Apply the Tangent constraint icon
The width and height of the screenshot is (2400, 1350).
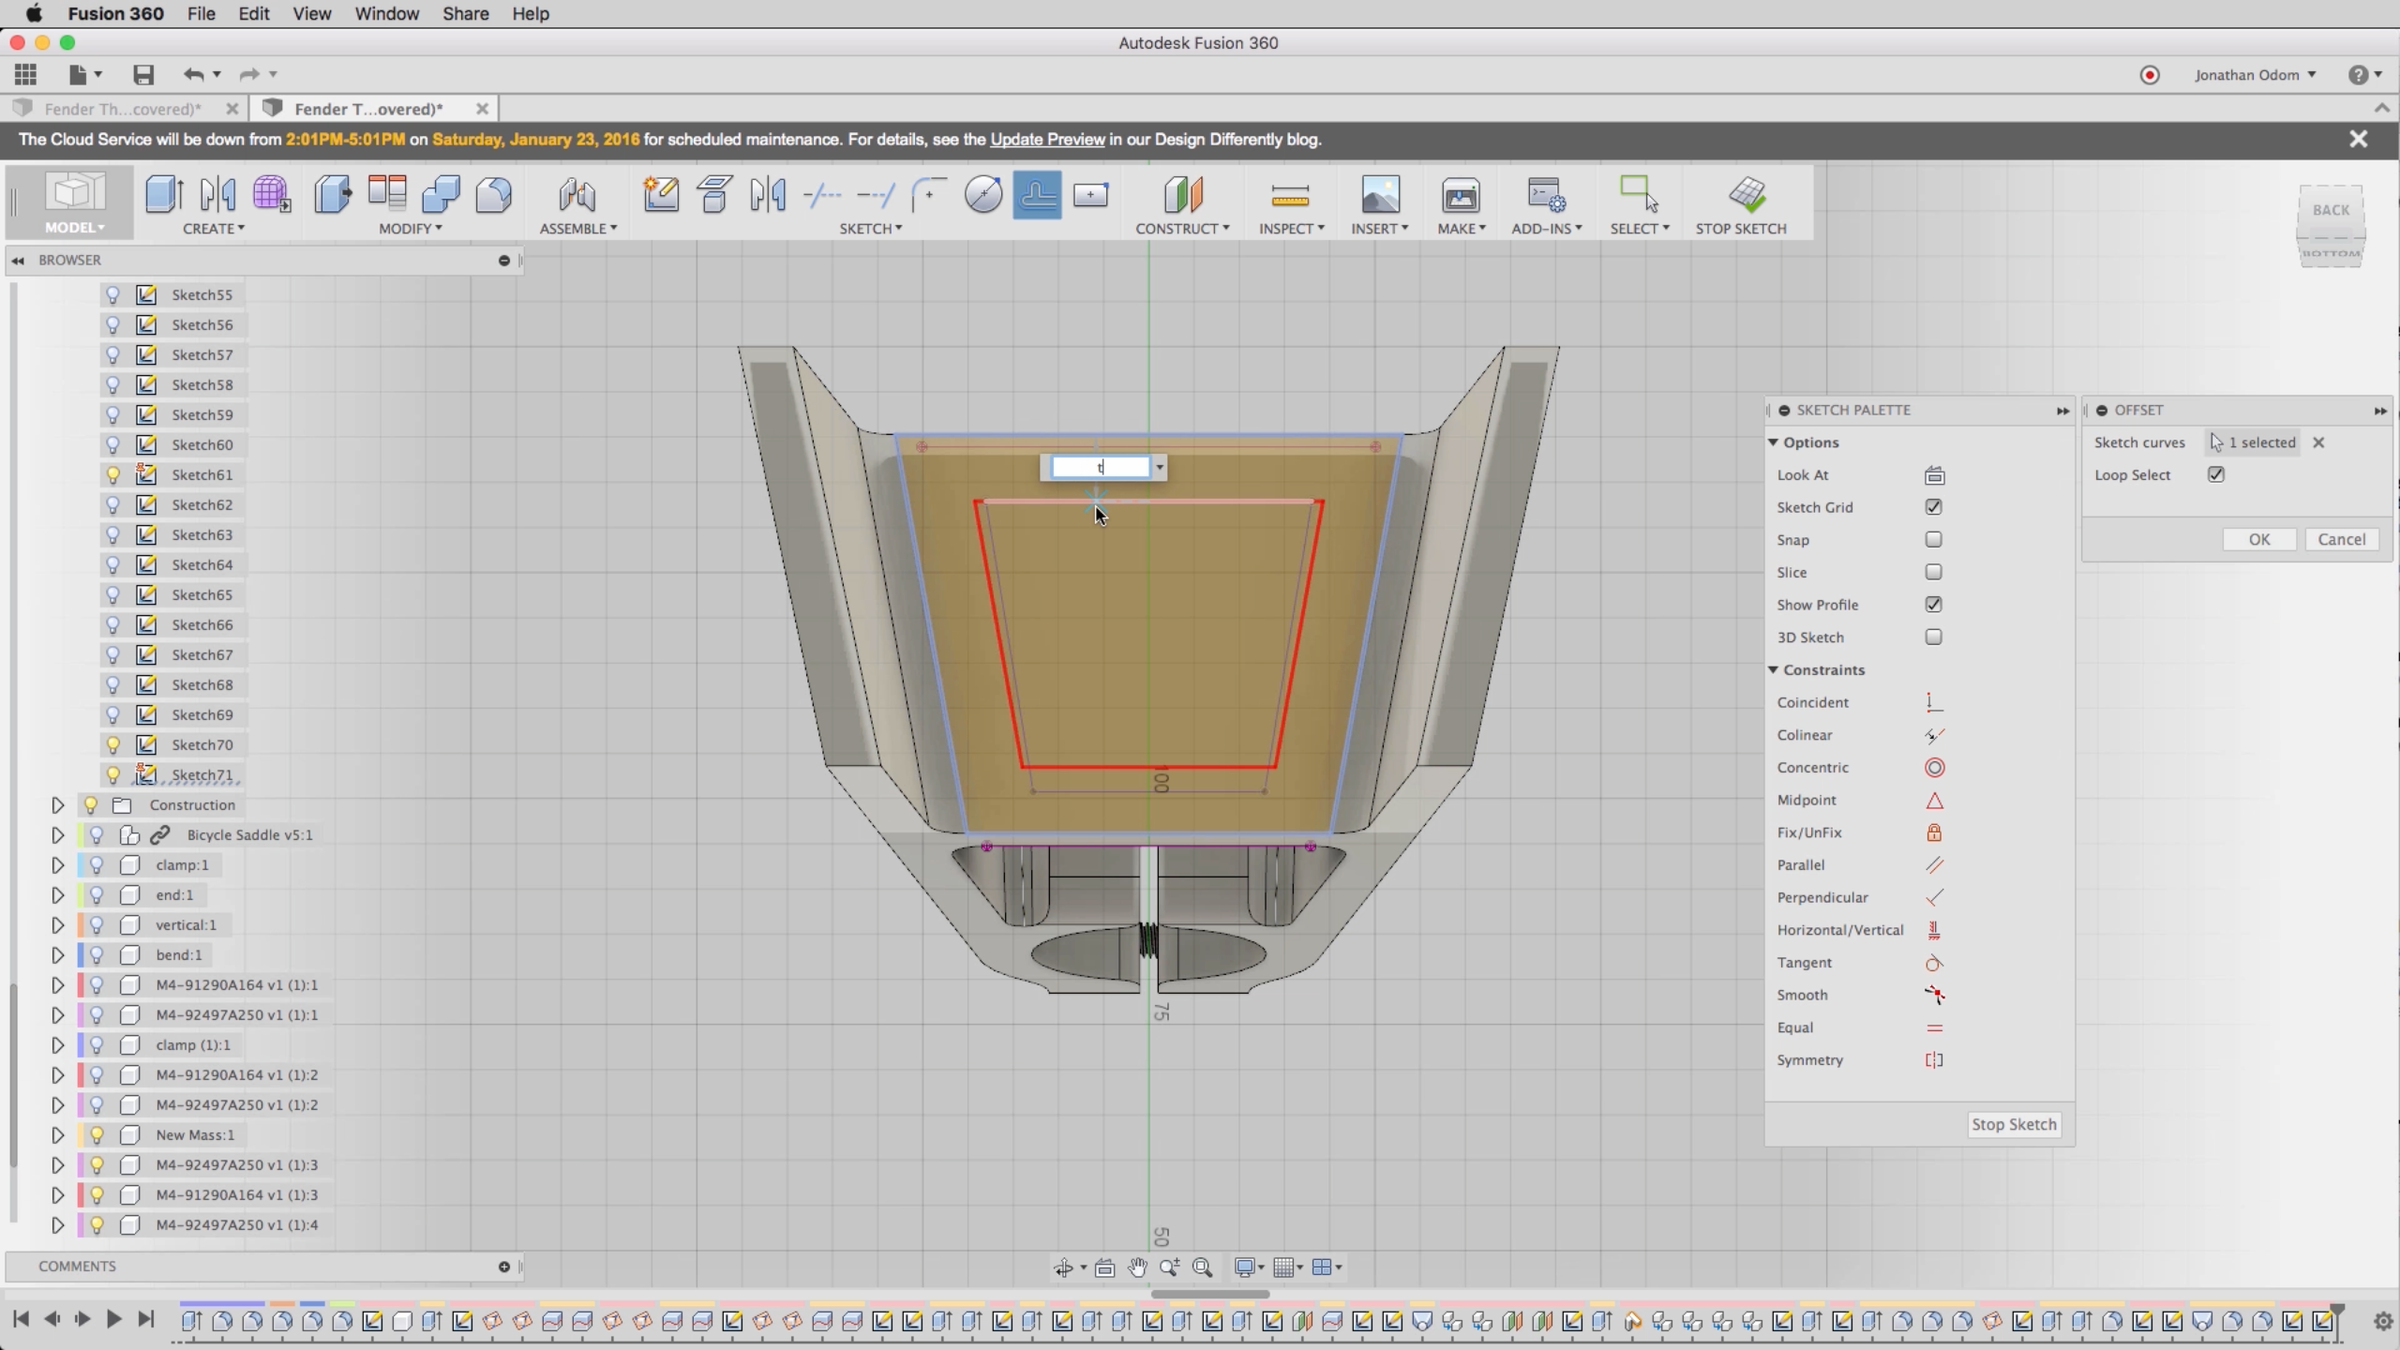click(1934, 963)
